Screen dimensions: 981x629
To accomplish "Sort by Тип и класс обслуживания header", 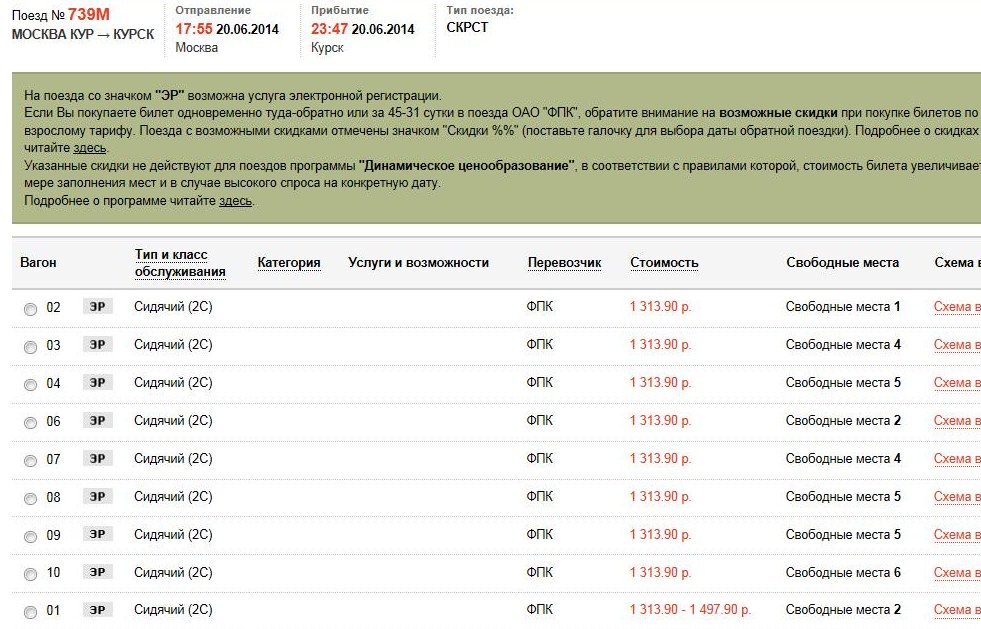I will tap(180, 263).
